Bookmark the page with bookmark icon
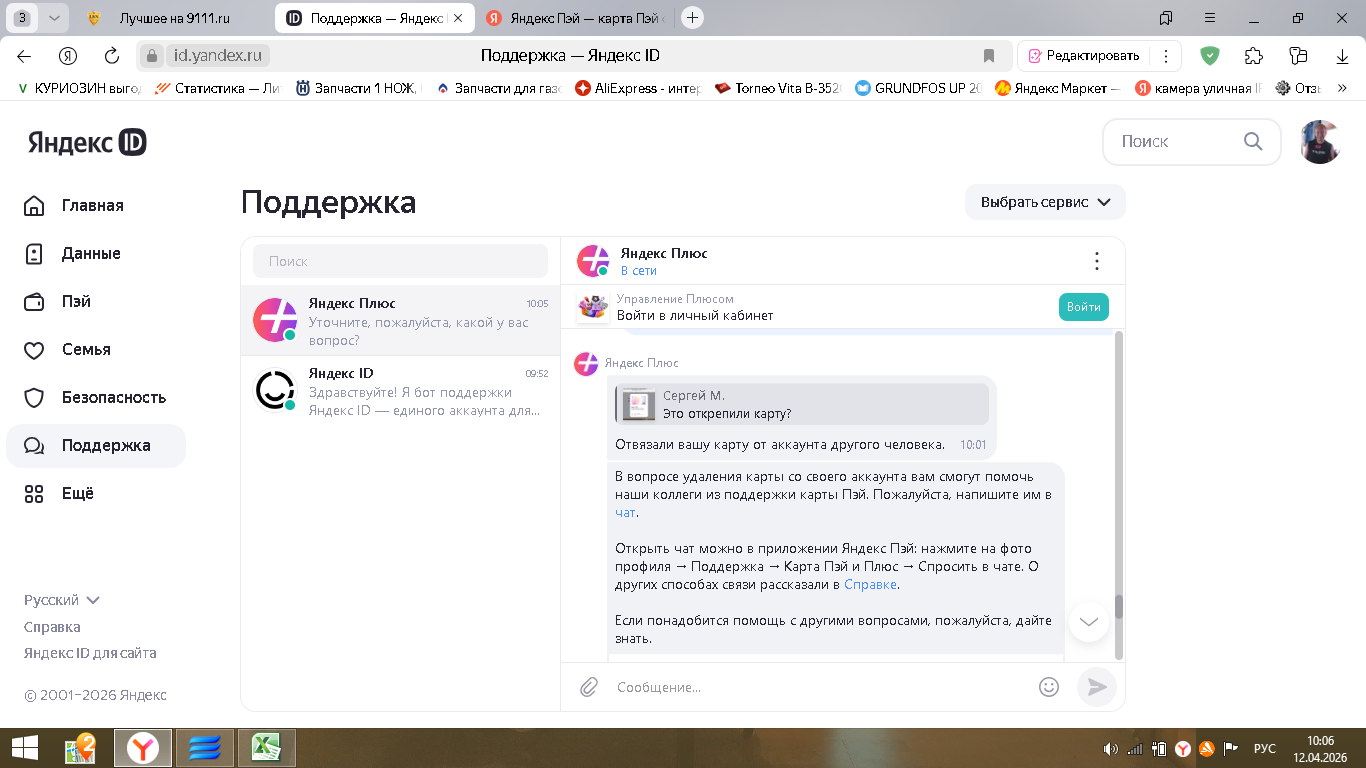The height and width of the screenshot is (768, 1366). [x=988, y=56]
